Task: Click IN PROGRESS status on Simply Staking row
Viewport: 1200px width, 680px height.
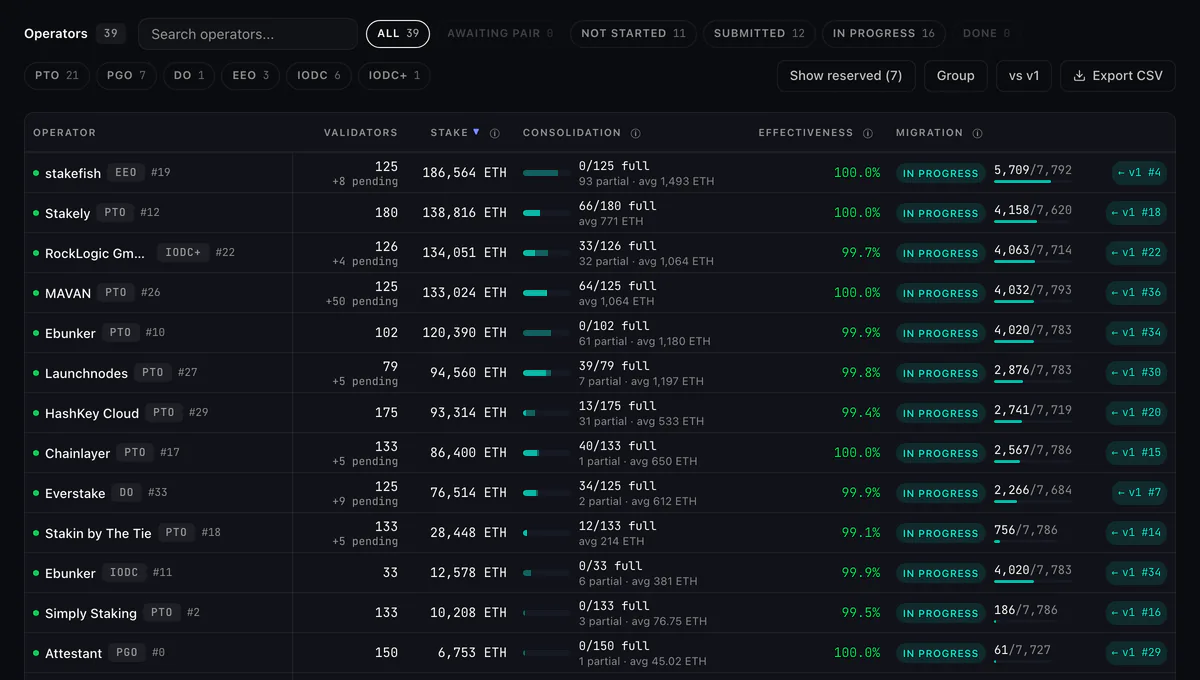Action: [x=940, y=613]
